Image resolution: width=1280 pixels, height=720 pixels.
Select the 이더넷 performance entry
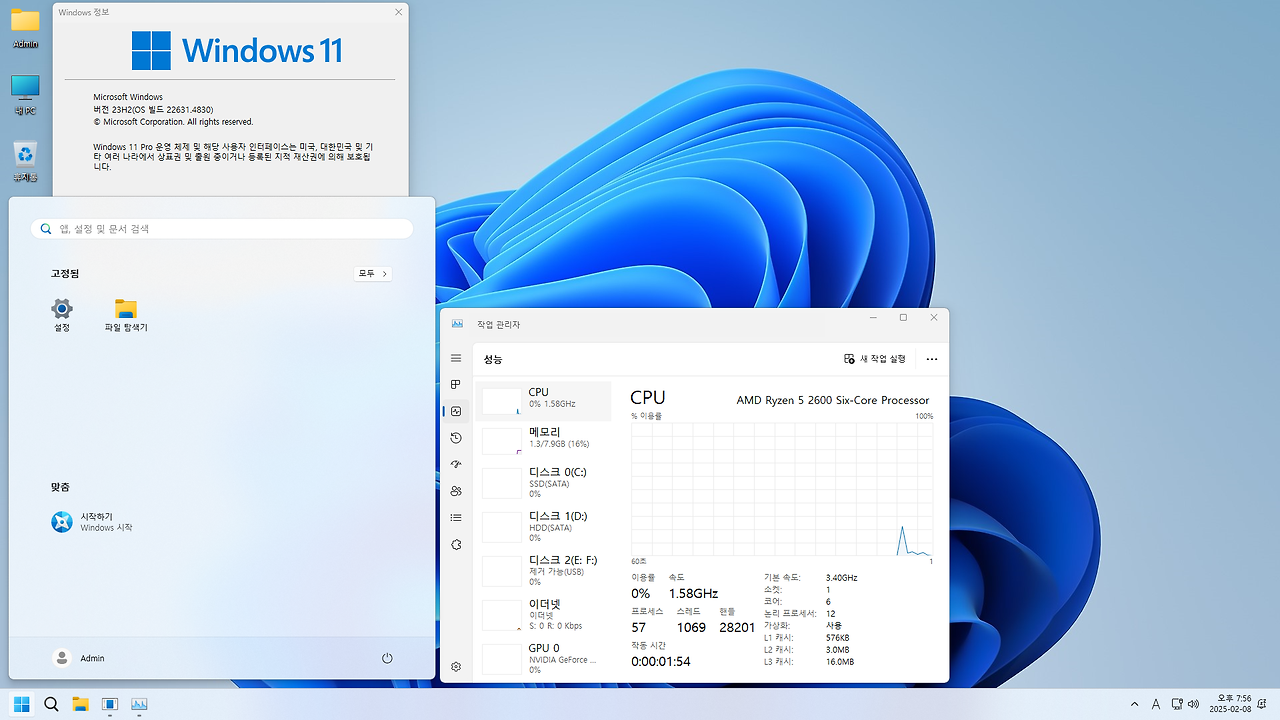click(x=544, y=614)
